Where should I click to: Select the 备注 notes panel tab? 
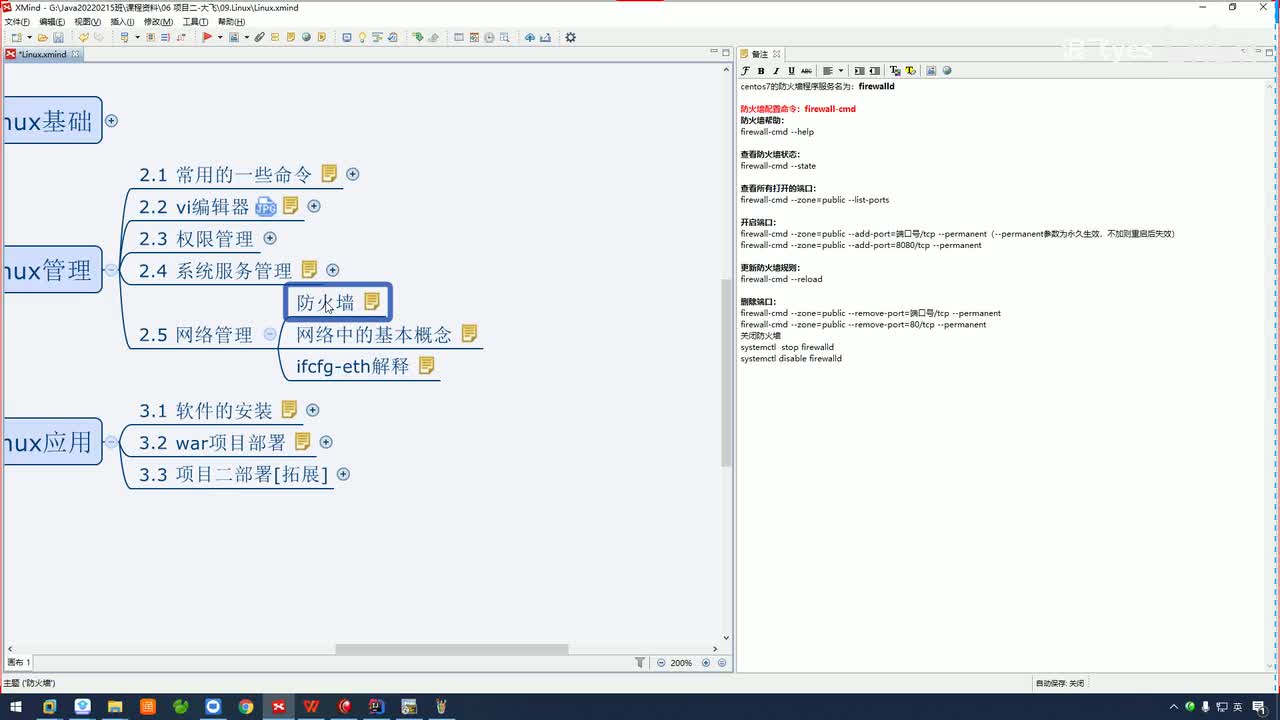pos(760,54)
